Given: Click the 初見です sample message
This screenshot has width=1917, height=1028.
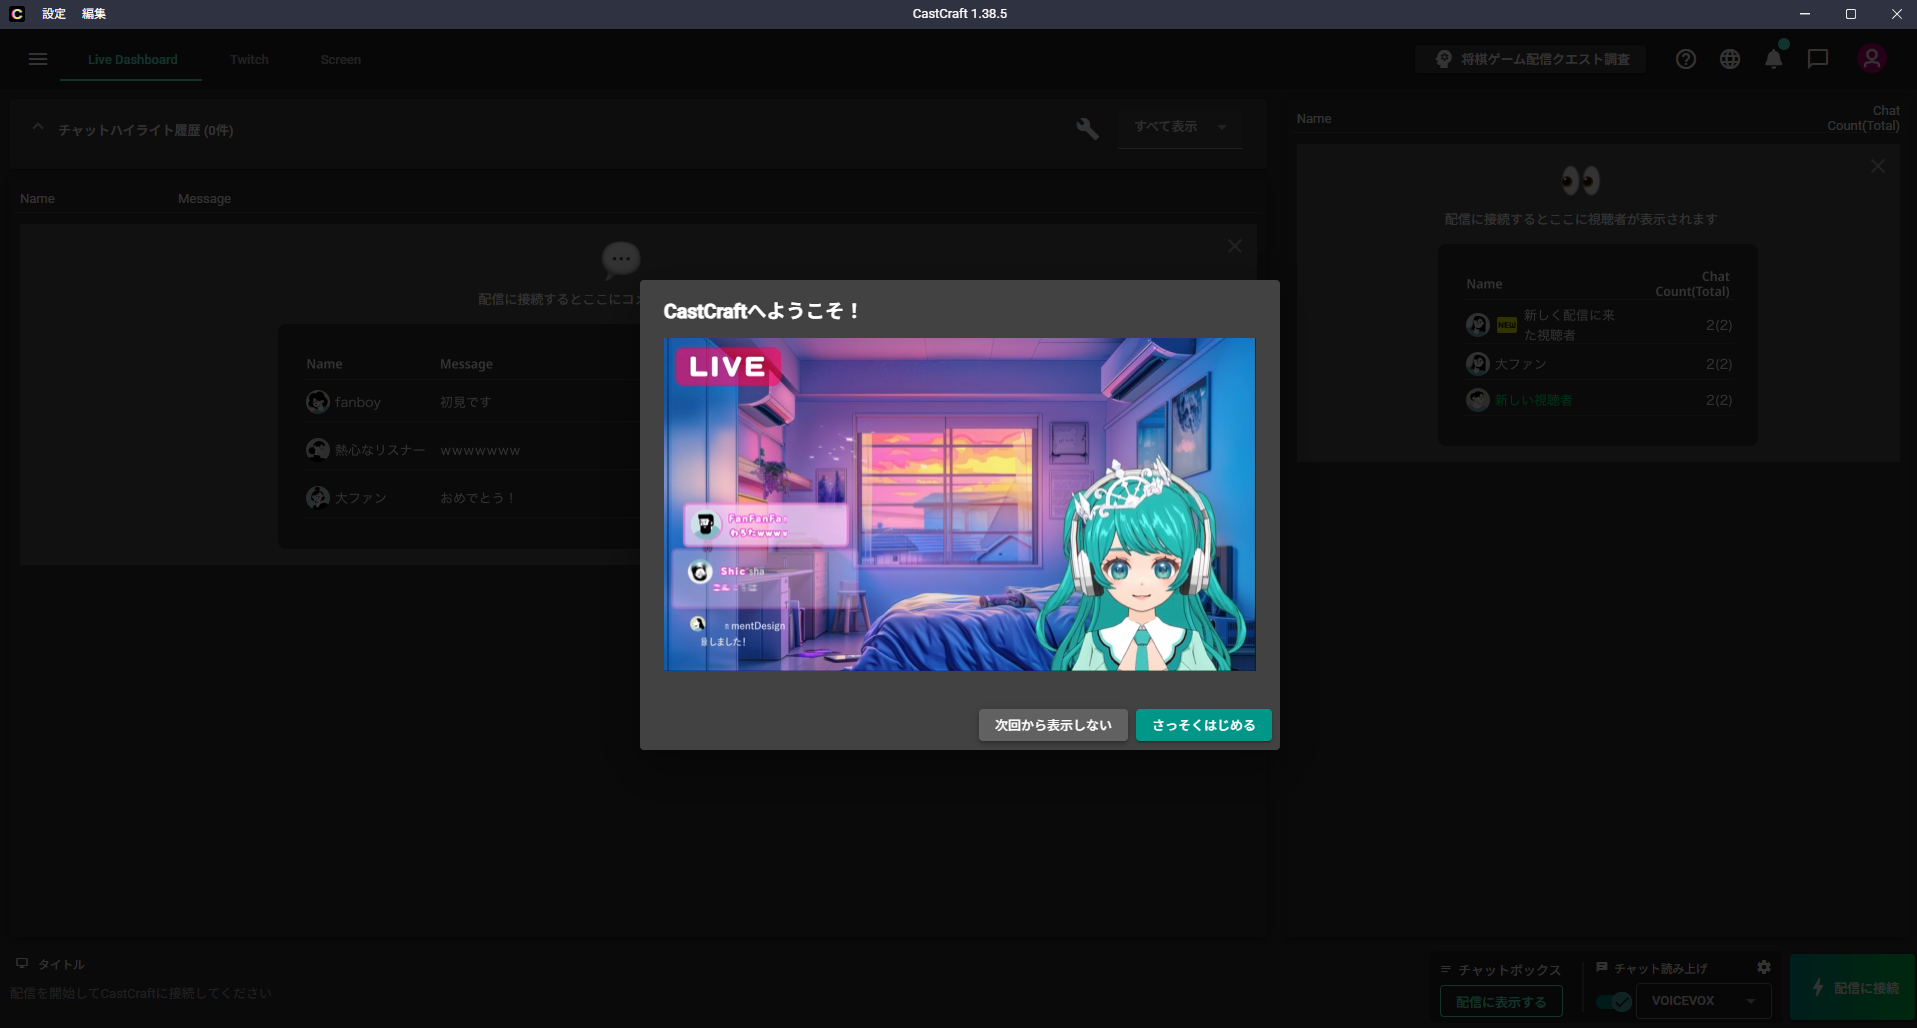Looking at the screenshot, I should pyautogui.click(x=466, y=402).
